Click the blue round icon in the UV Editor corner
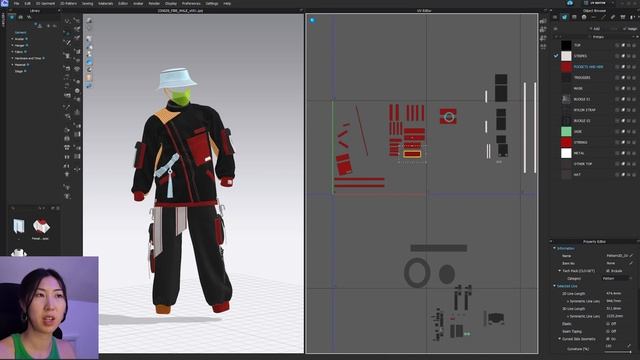 coord(312,20)
